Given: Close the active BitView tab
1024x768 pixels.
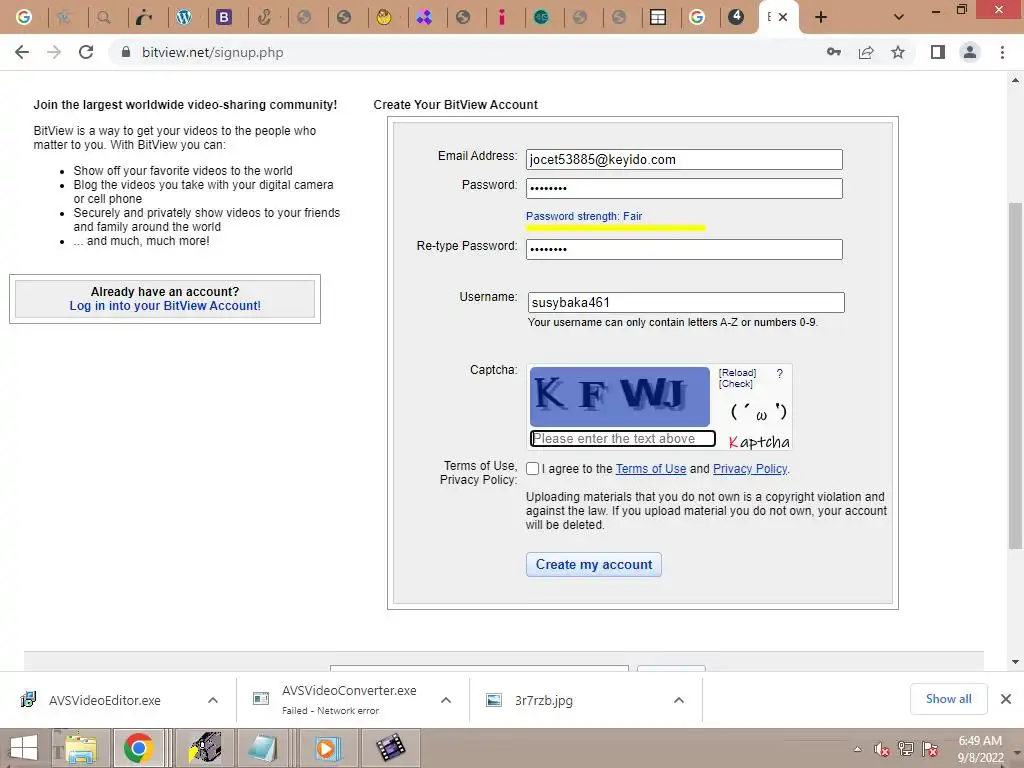Looking at the screenshot, I should 783,18.
